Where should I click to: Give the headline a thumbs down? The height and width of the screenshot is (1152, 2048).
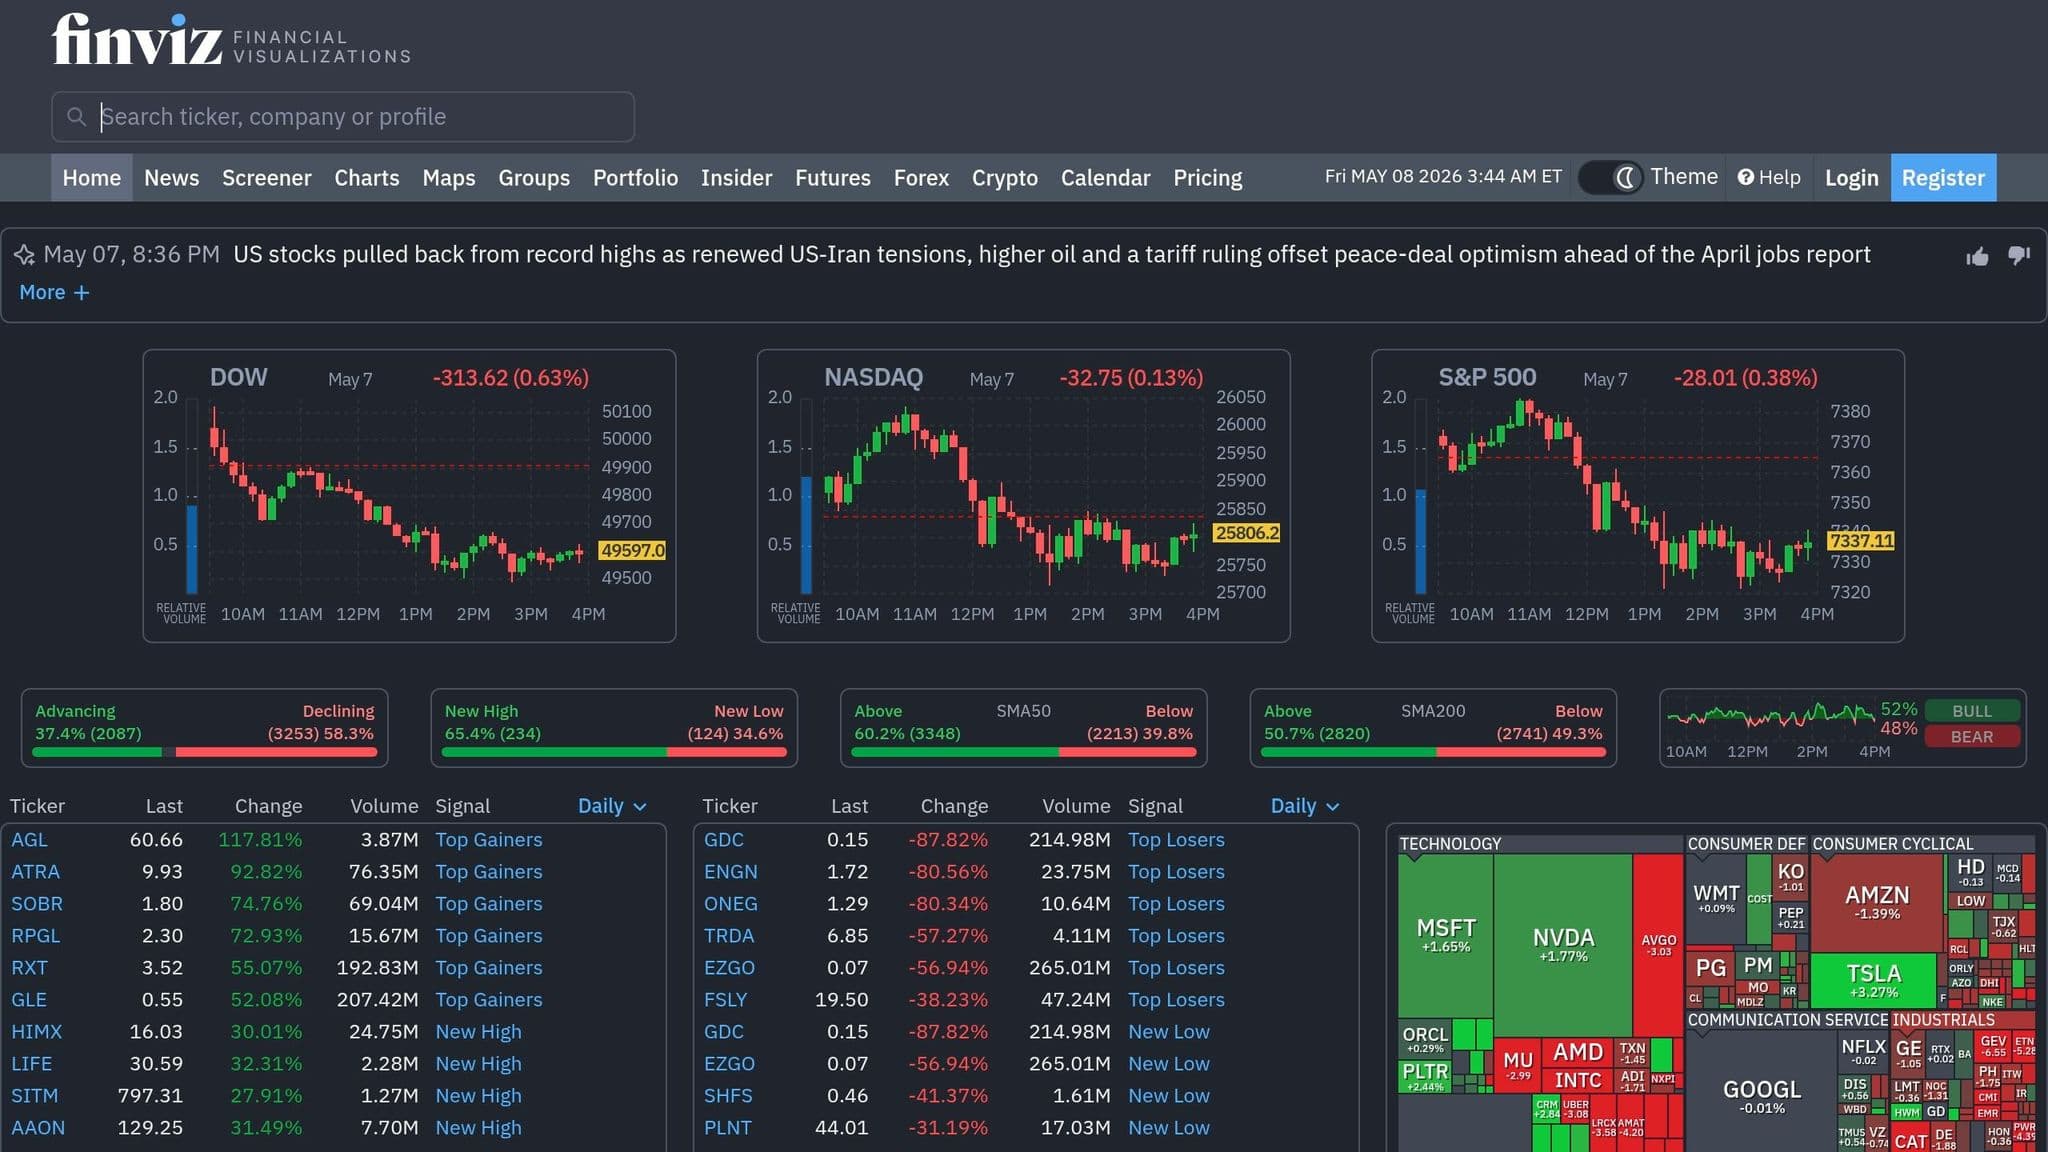(x=2019, y=256)
